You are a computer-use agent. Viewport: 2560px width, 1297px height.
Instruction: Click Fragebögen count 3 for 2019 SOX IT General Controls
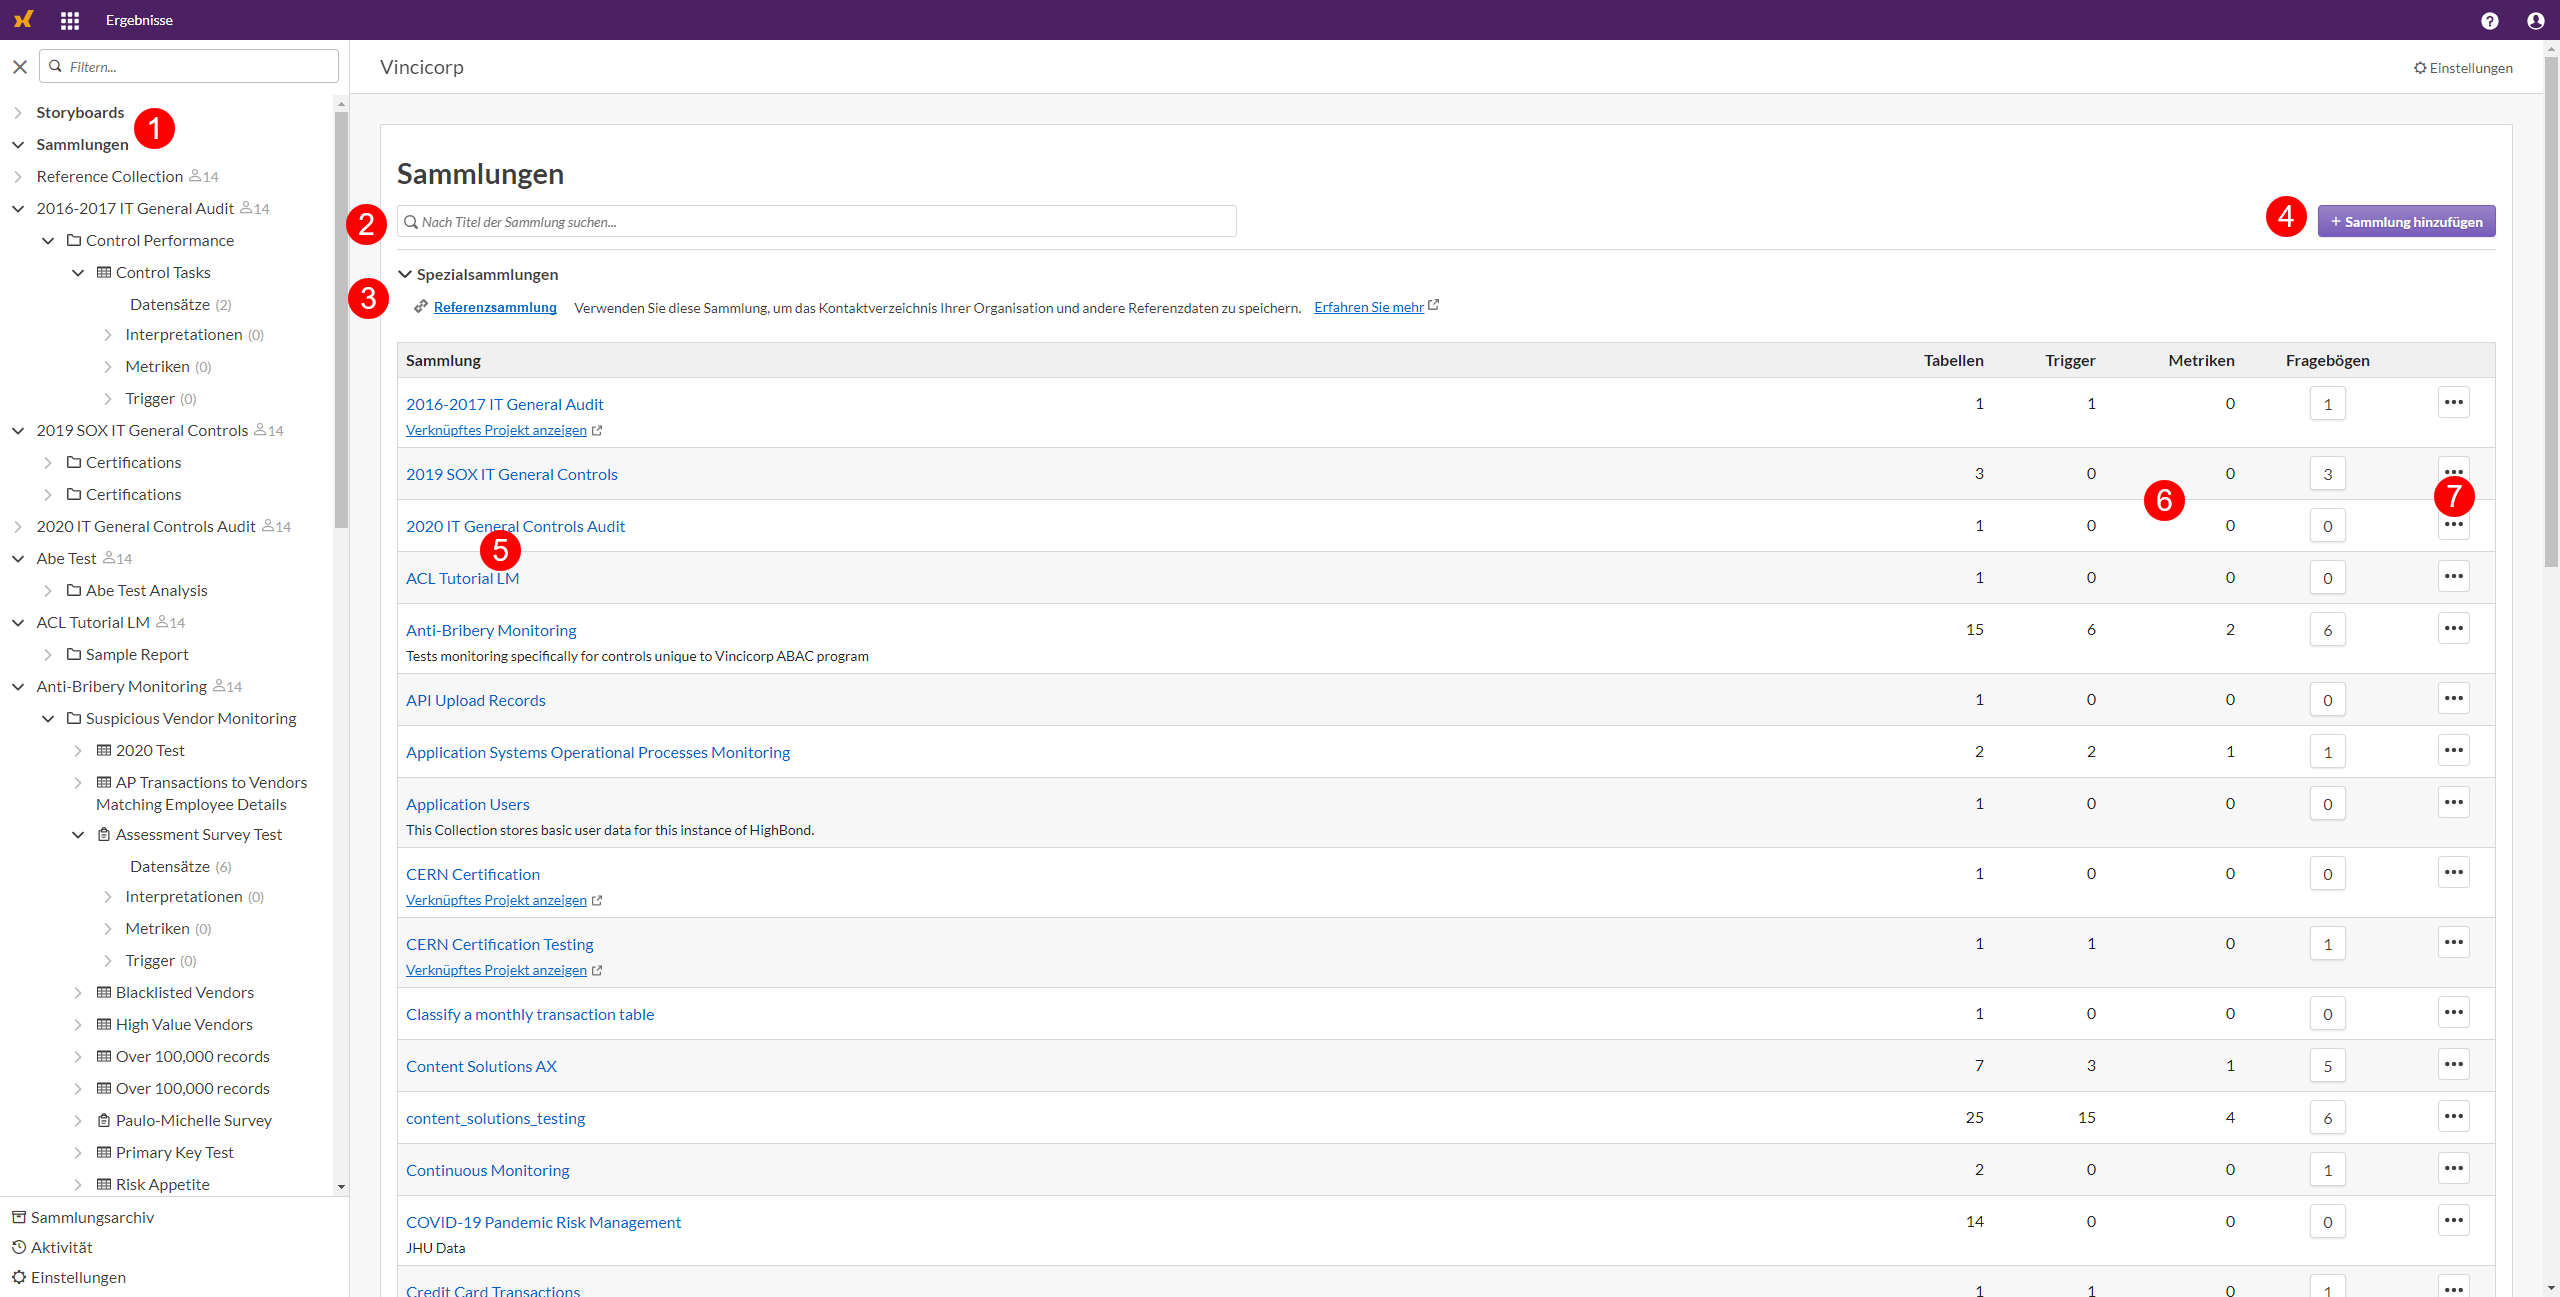pyautogui.click(x=2327, y=473)
